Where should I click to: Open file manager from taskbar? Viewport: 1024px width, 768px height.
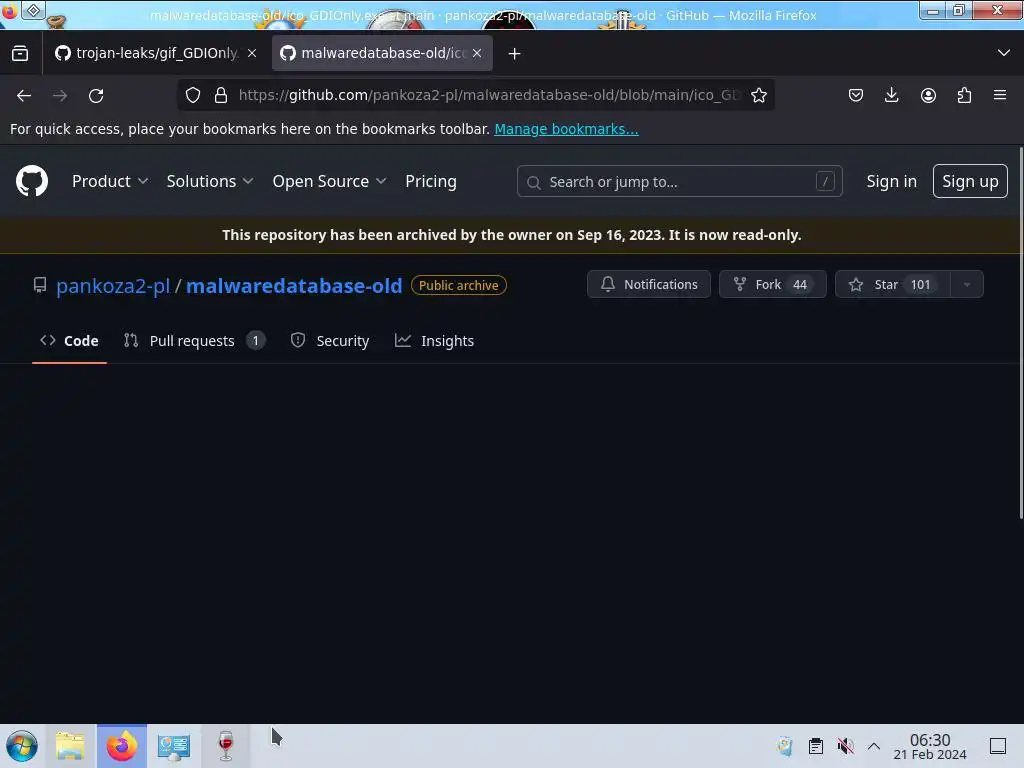click(70, 746)
